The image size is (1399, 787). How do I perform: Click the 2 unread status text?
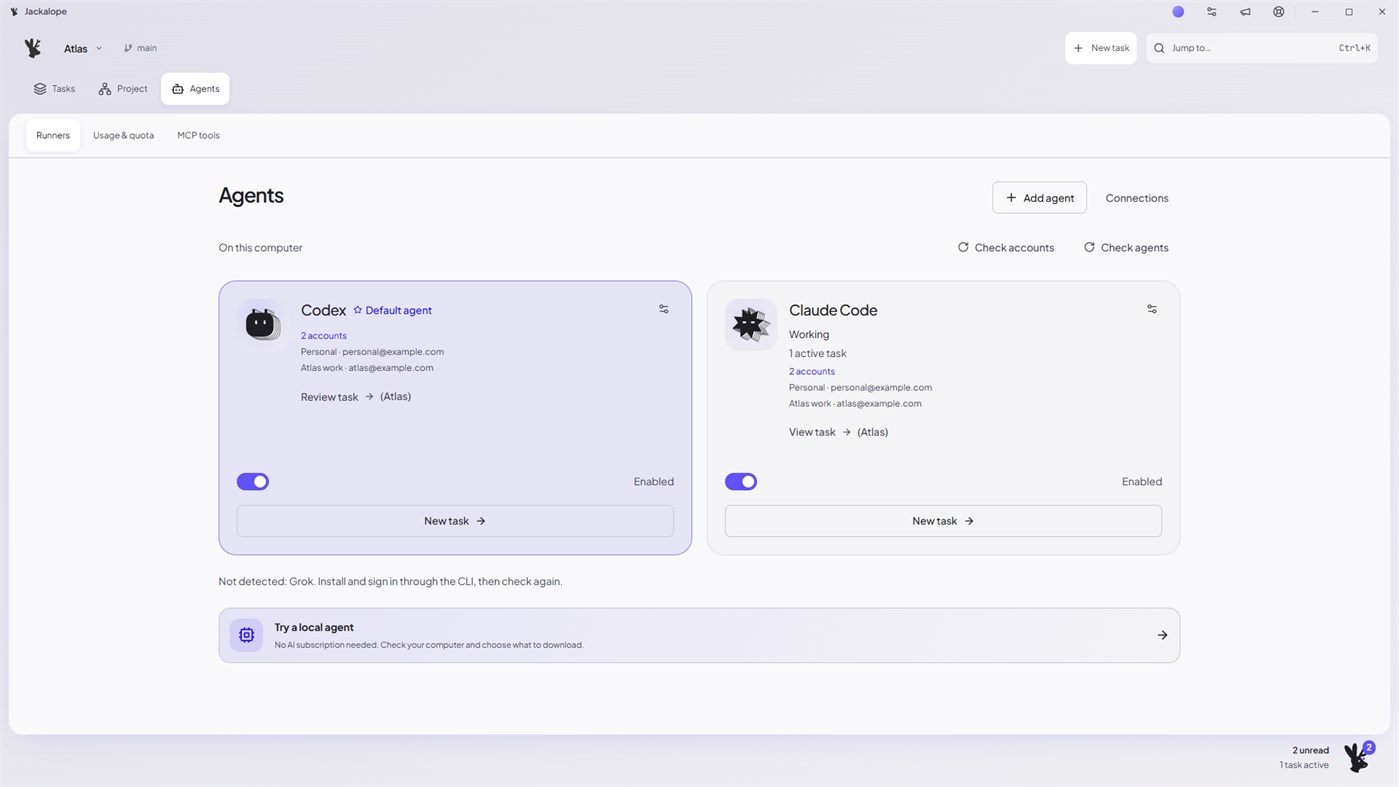click(1310, 750)
